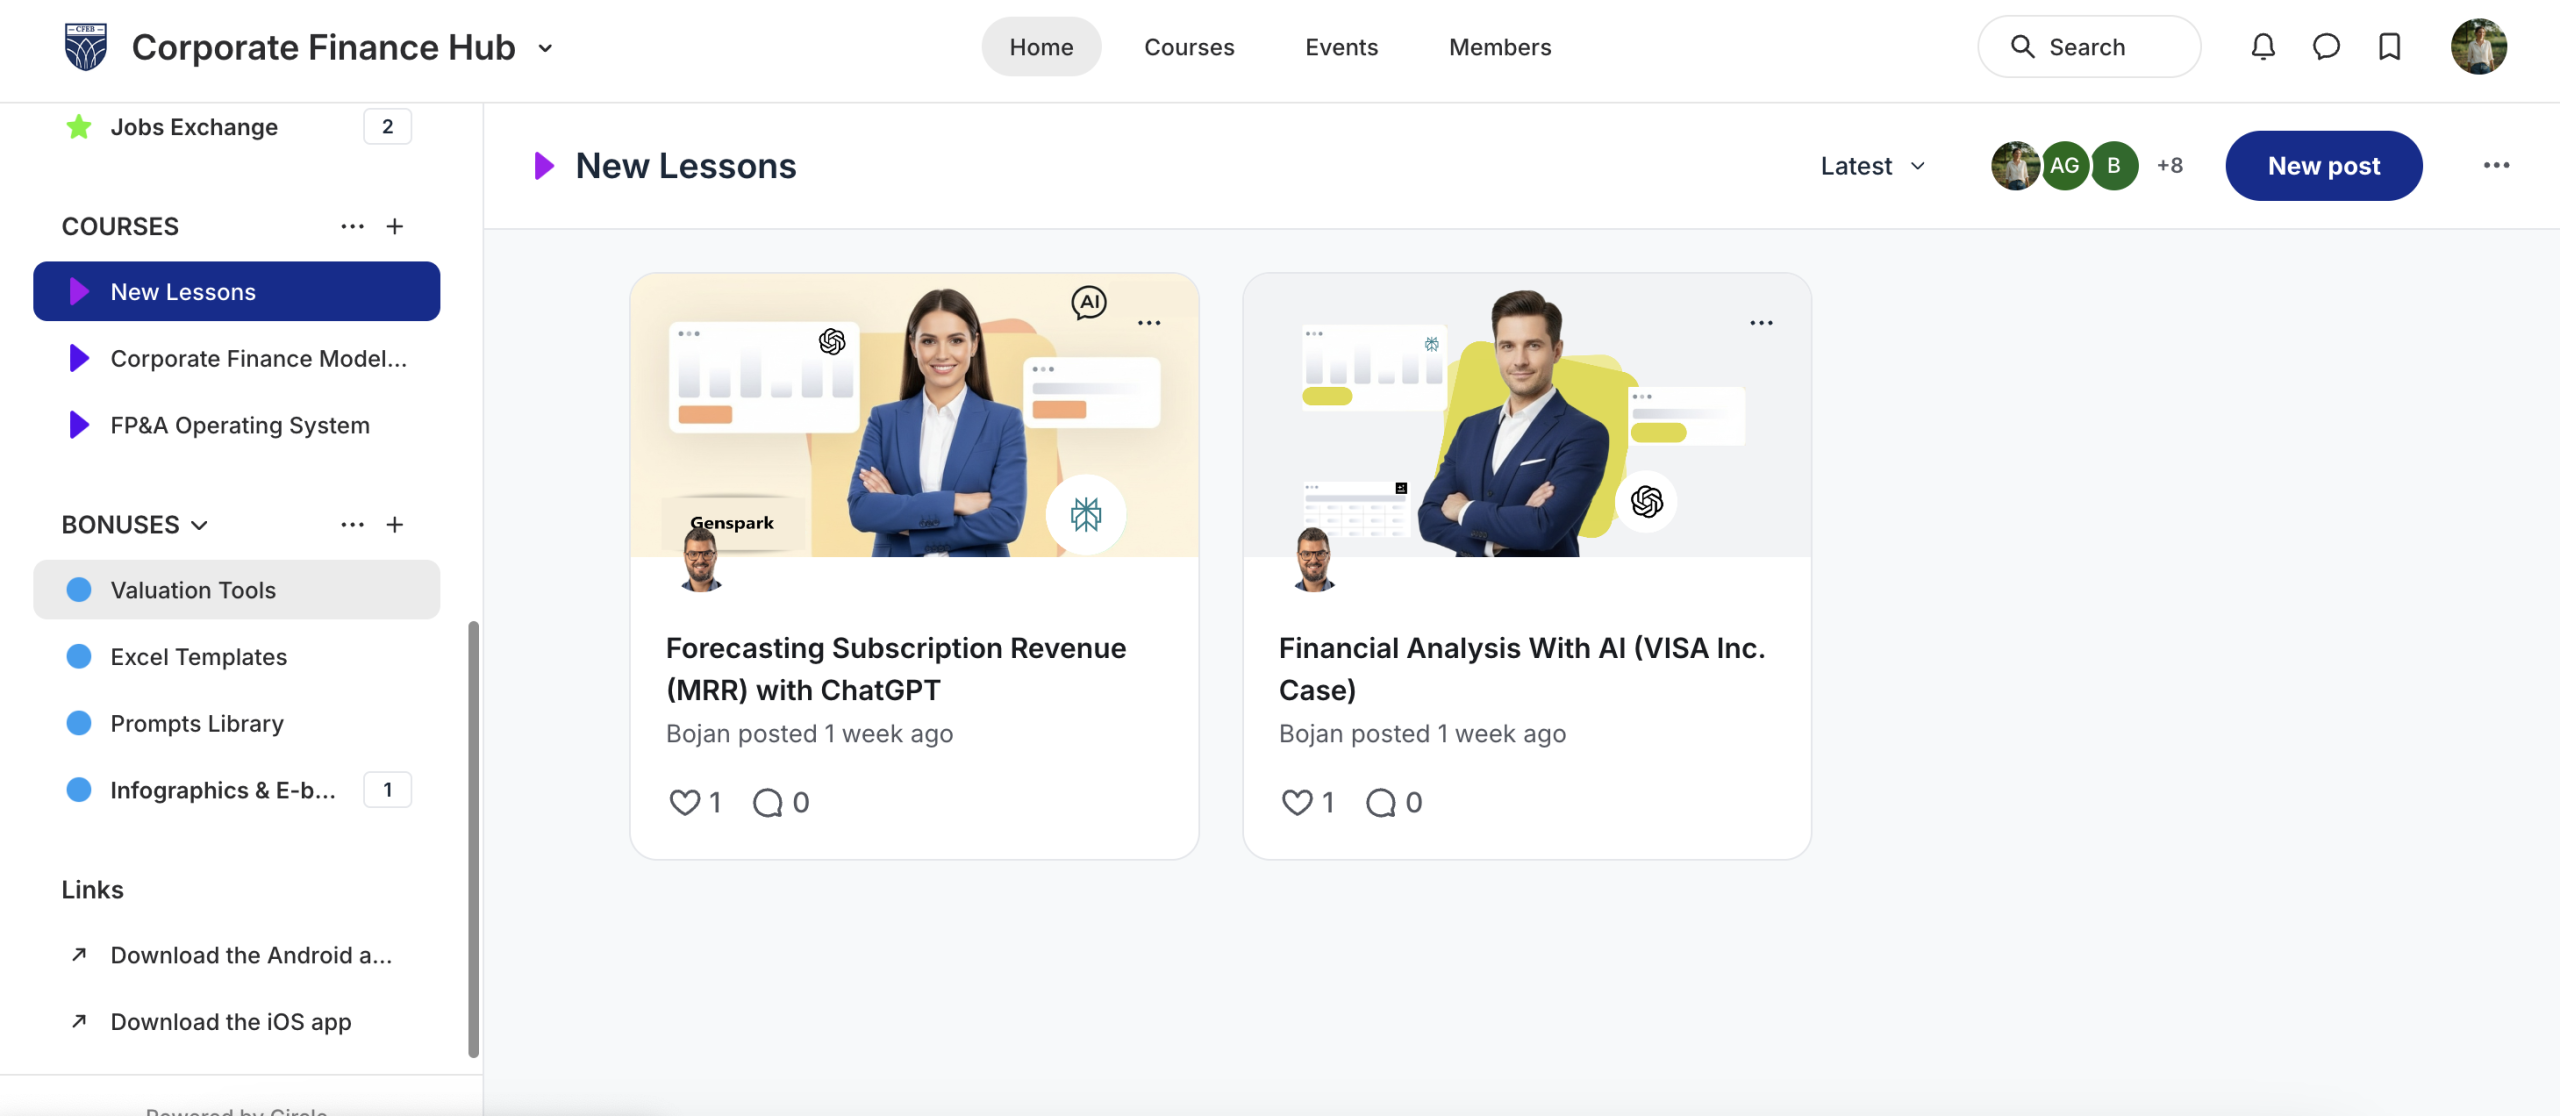Open the Corporate Finance Hub community dropdown
Viewport: 2560px width, 1116px height.
click(x=545, y=48)
